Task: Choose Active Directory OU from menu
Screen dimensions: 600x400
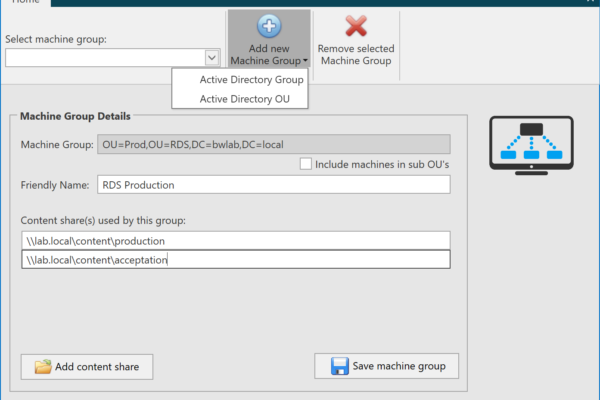Action: point(245,99)
